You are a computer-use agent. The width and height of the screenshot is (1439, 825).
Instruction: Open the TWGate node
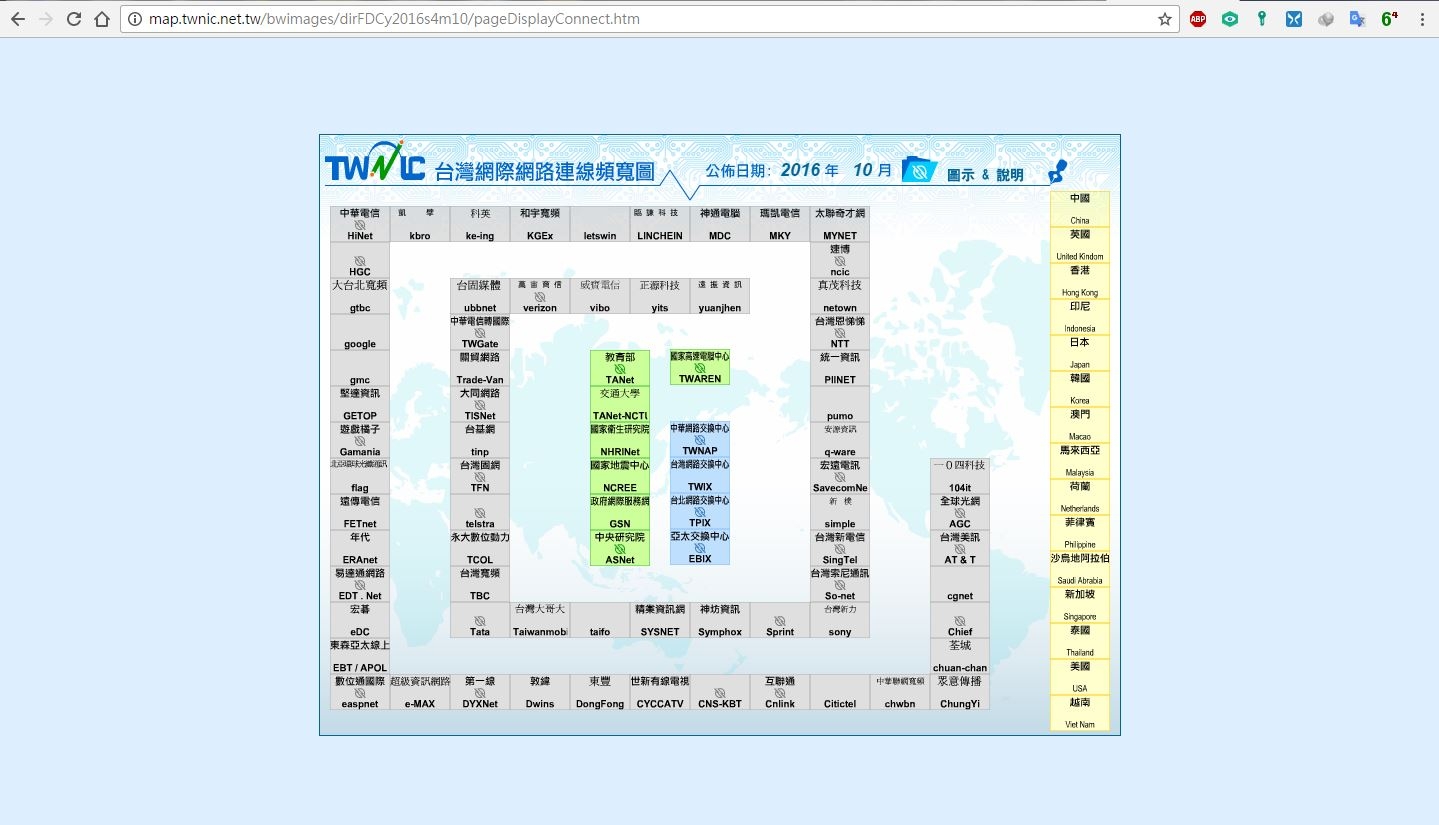(480, 332)
